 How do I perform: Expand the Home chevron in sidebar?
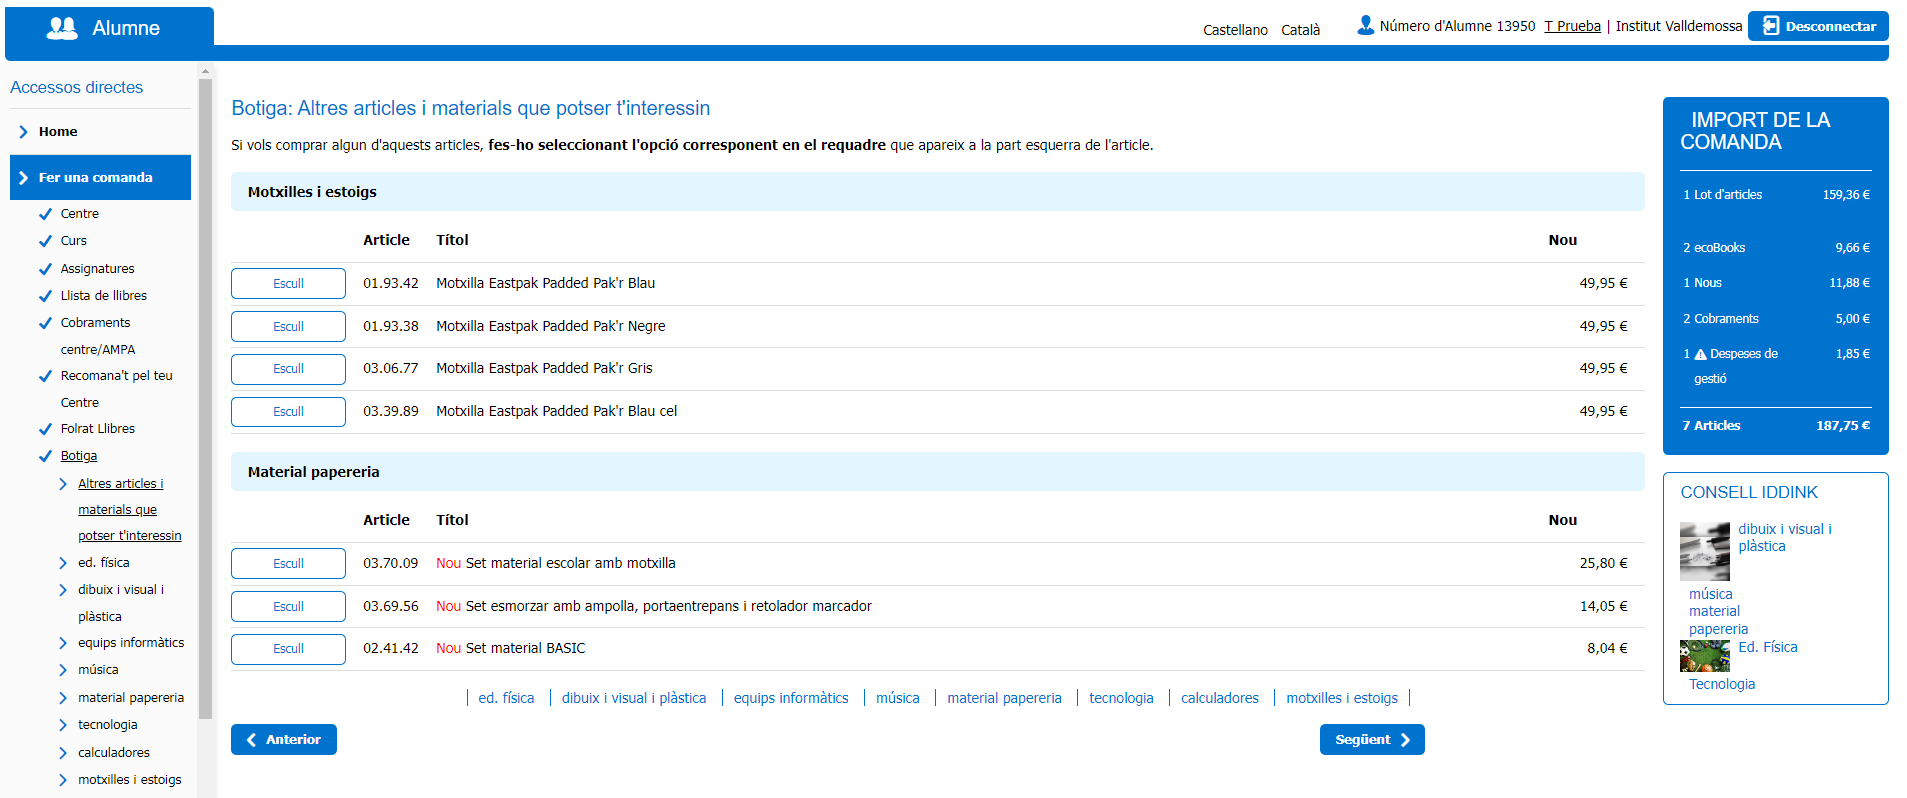tap(24, 132)
